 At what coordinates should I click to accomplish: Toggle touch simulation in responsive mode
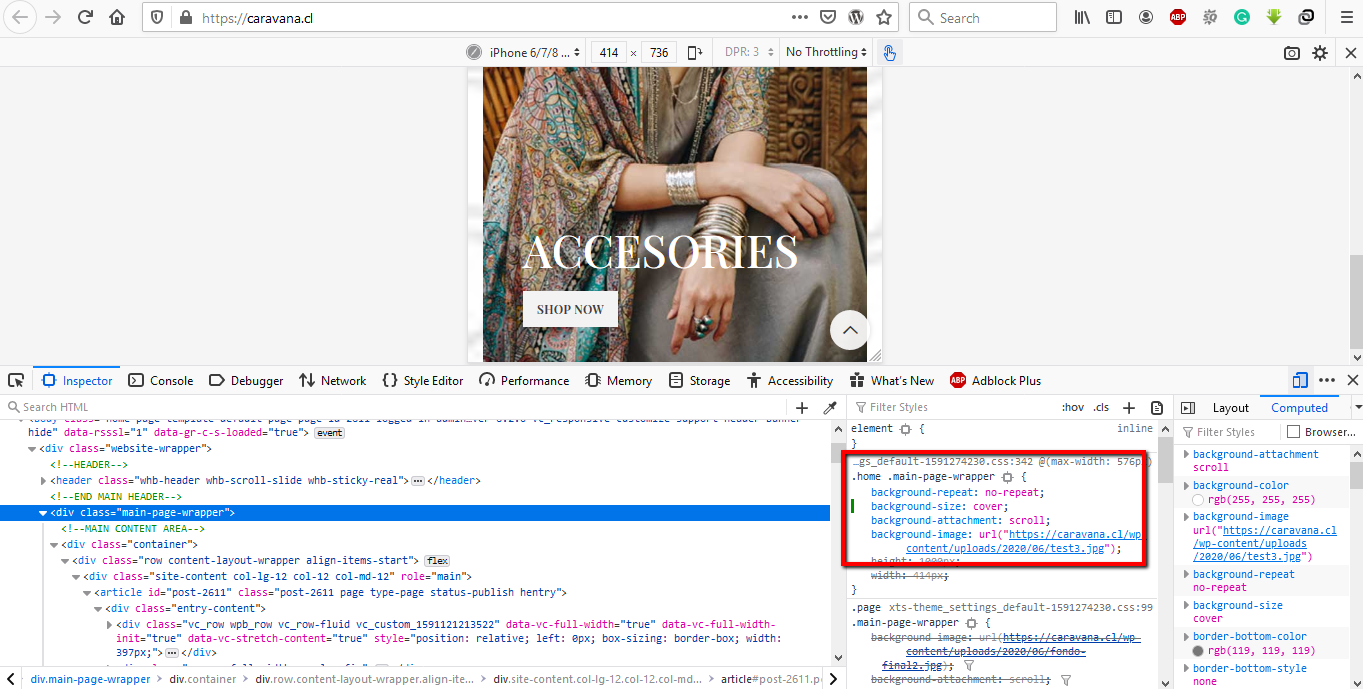888,52
